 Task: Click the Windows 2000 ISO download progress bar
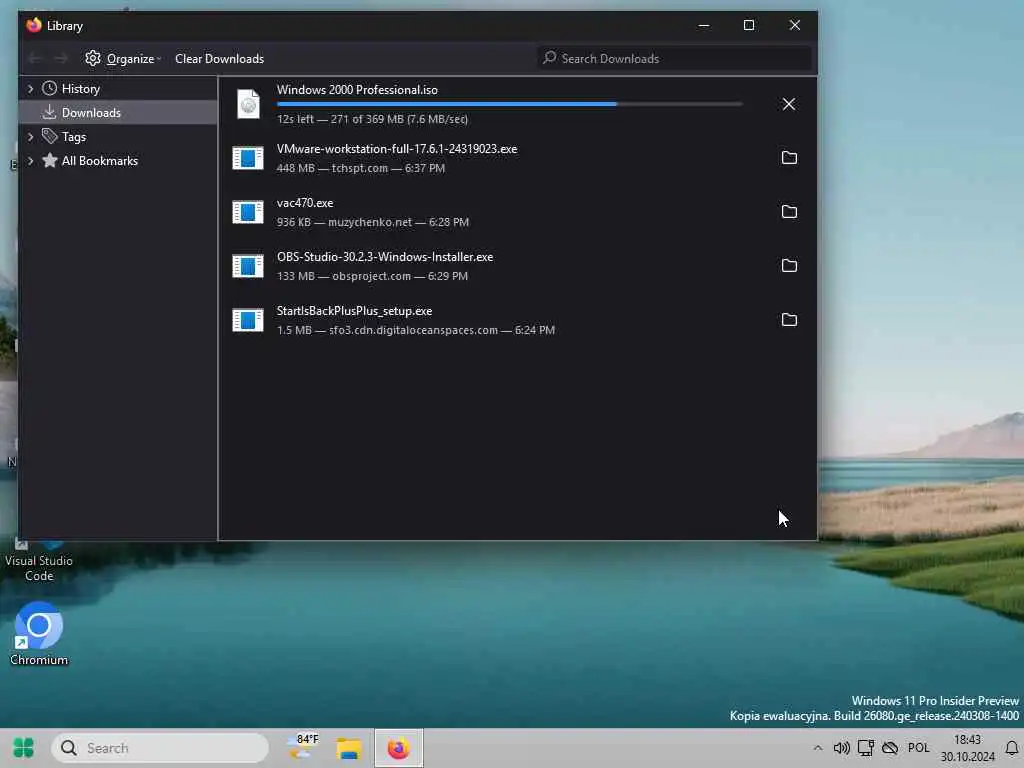coord(509,104)
